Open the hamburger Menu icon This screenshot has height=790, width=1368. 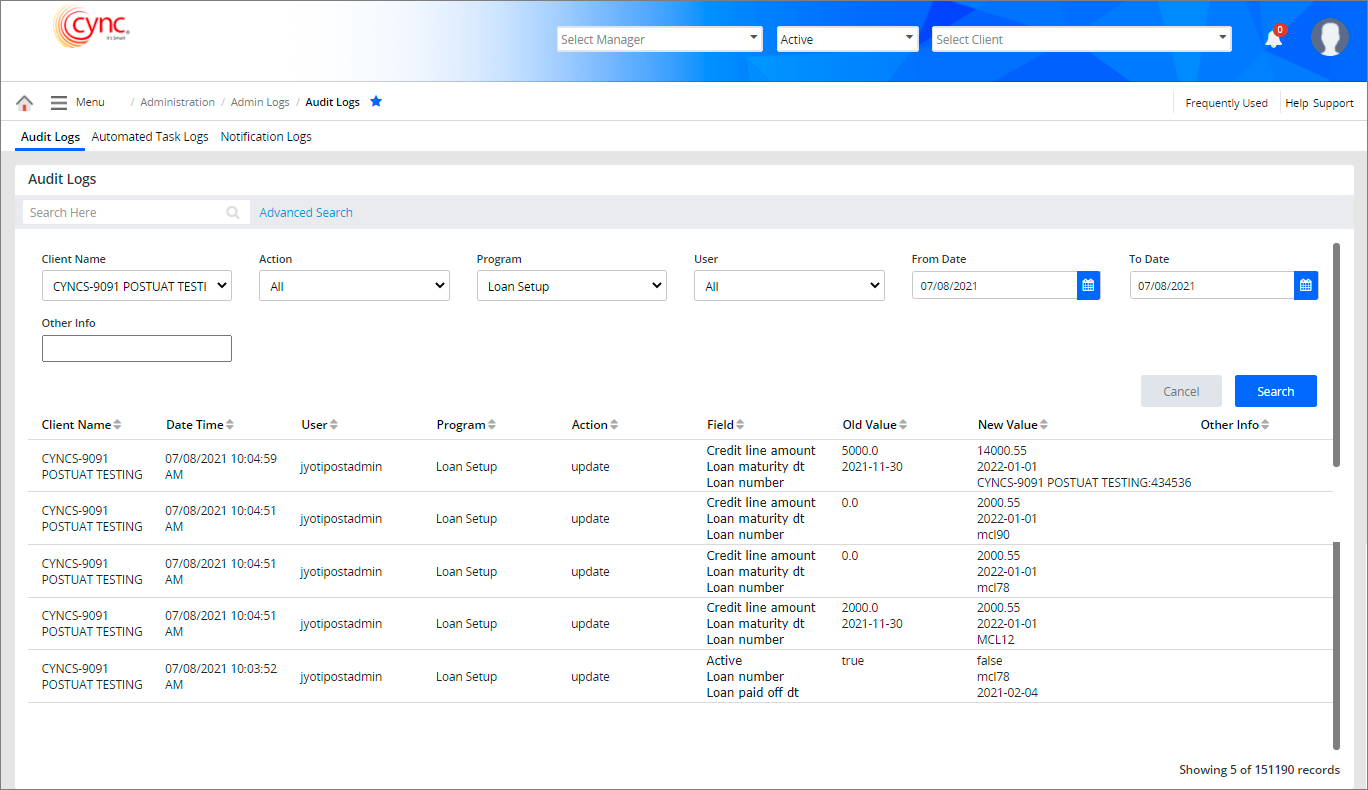tap(59, 103)
